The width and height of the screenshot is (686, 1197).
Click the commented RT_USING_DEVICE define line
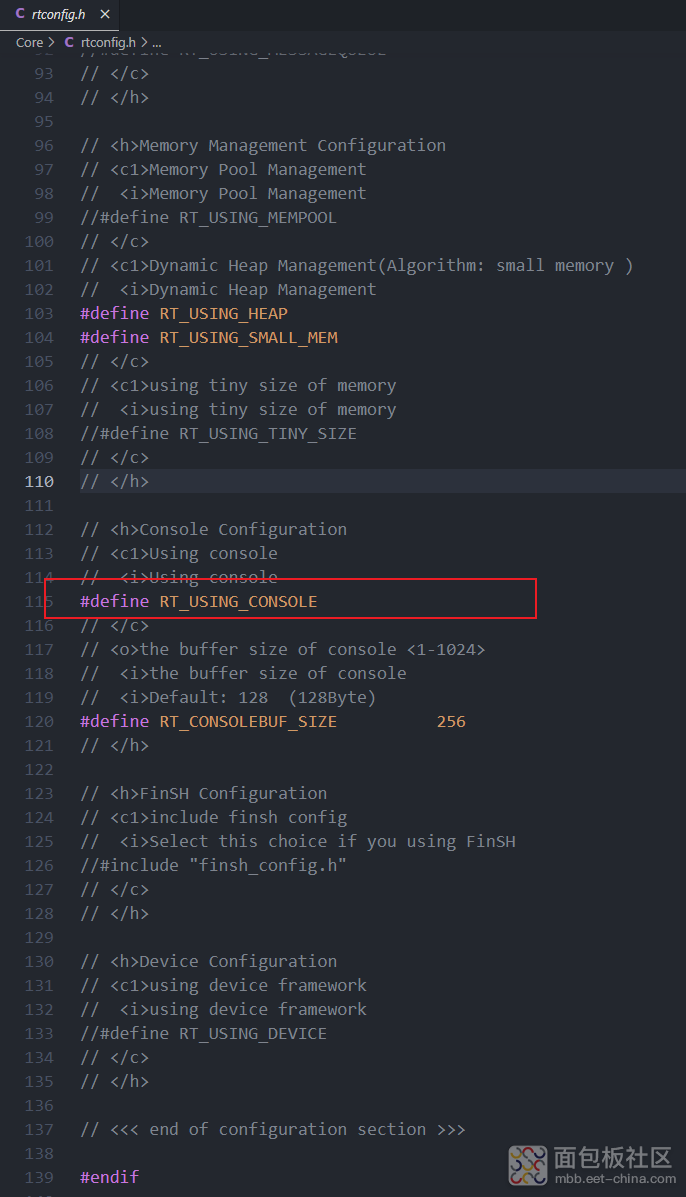(204, 1034)
